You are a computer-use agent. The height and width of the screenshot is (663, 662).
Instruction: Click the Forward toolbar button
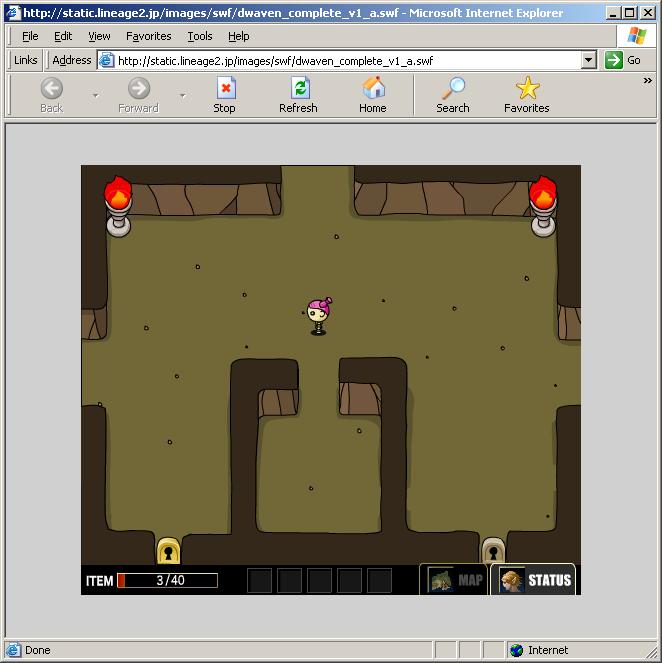(139, 95)
